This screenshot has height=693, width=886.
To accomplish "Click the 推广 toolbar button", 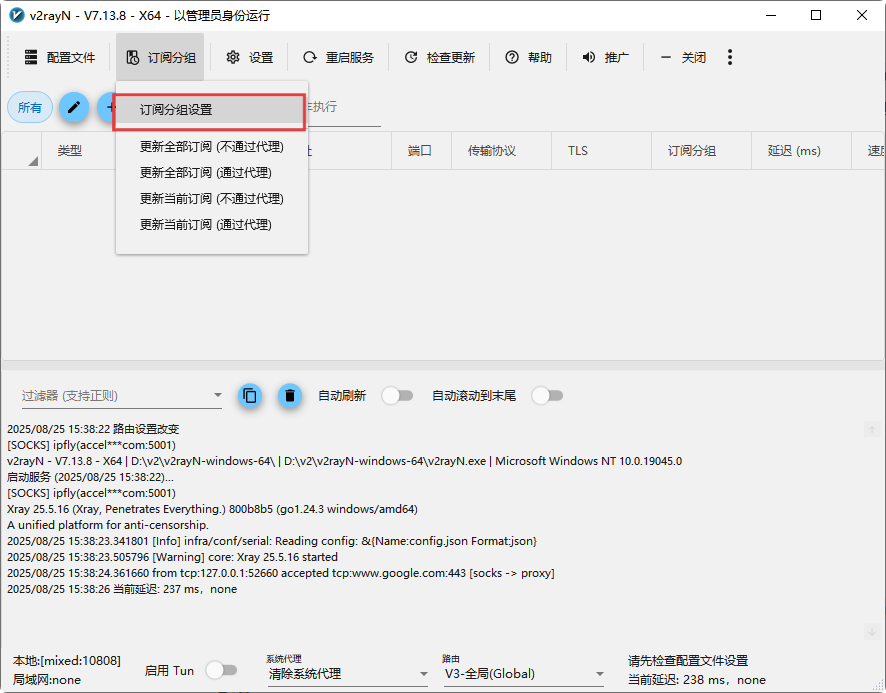I will [605, 58].
